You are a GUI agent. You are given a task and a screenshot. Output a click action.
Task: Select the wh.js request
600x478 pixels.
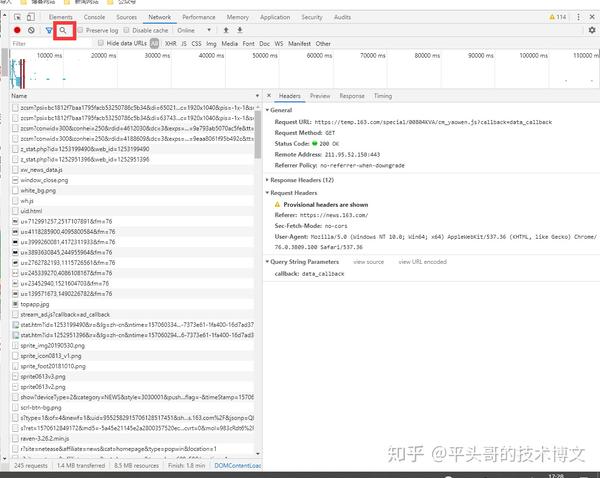coord(132,201)
